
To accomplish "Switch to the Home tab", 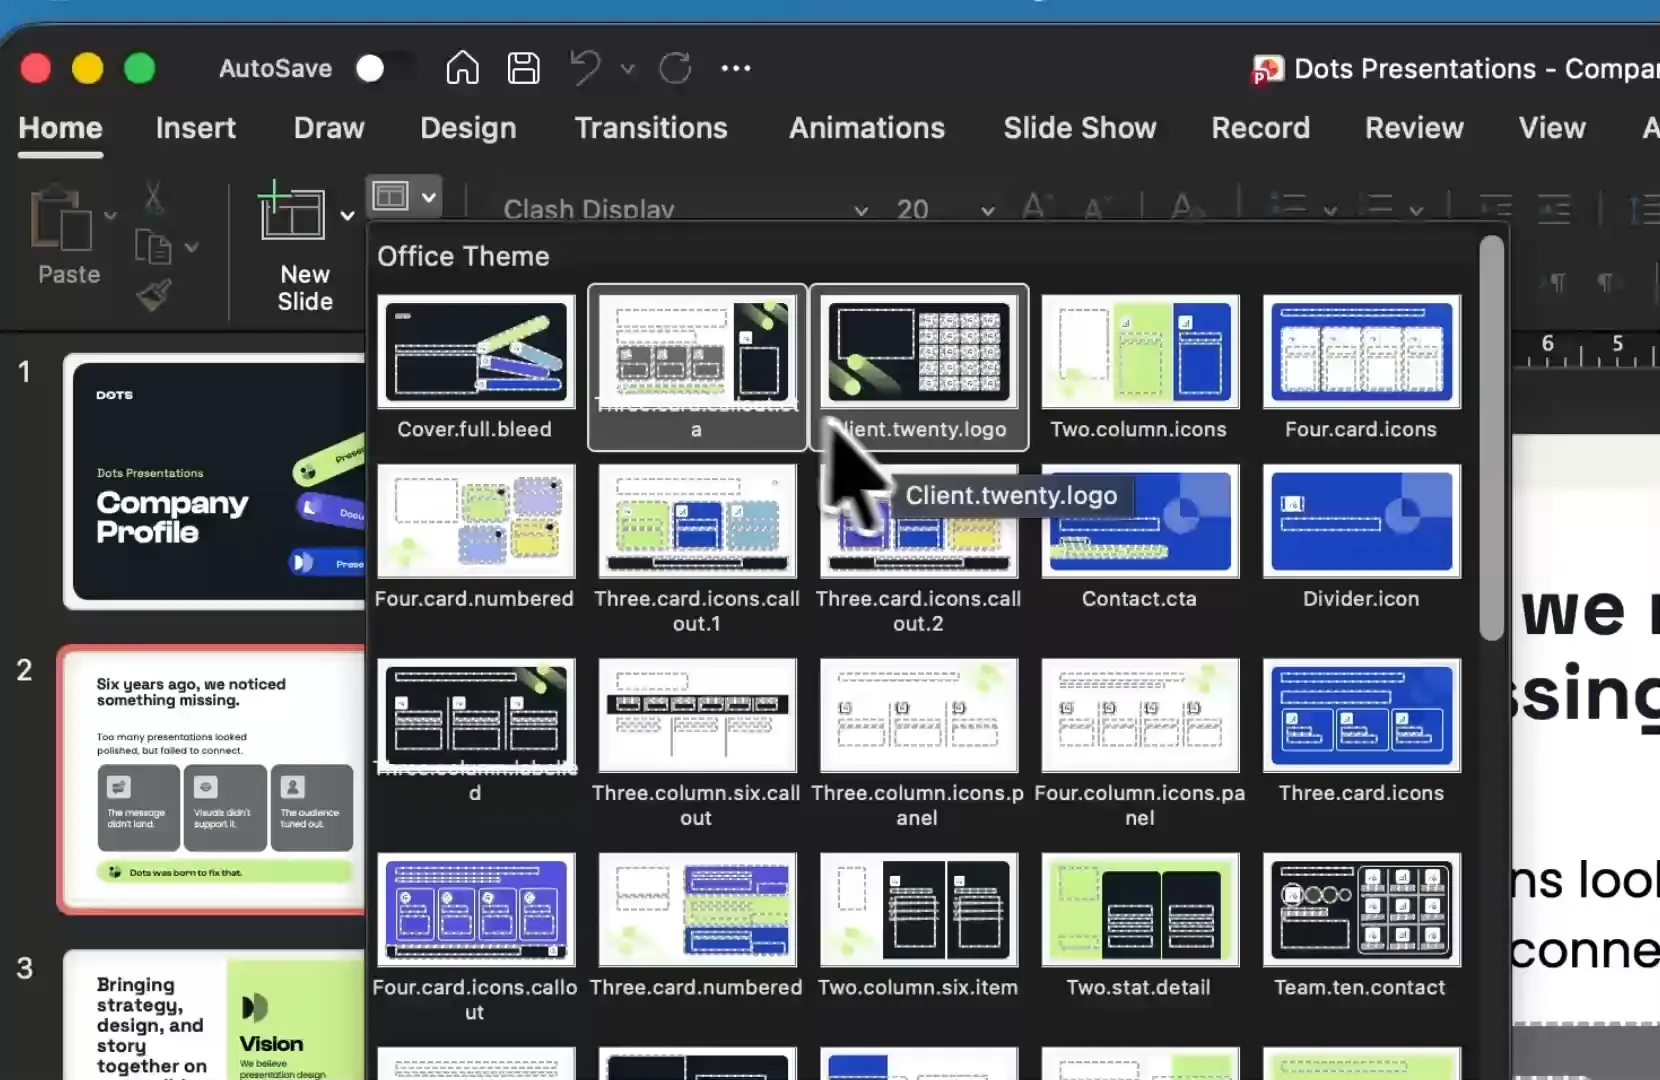I will tap(60, 128).
